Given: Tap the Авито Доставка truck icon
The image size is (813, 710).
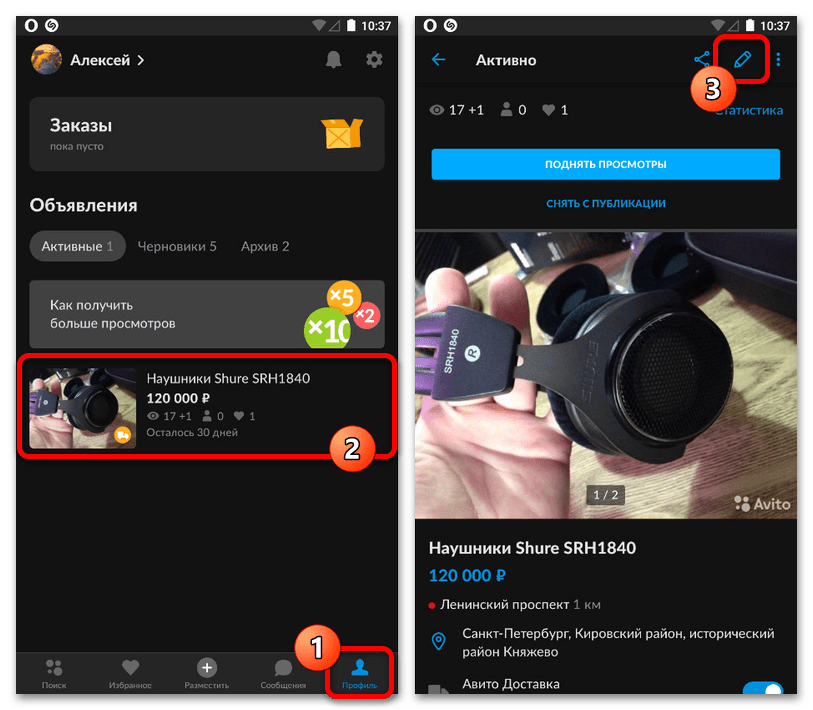Looking at the screenshot, I should tap(438, 689).
